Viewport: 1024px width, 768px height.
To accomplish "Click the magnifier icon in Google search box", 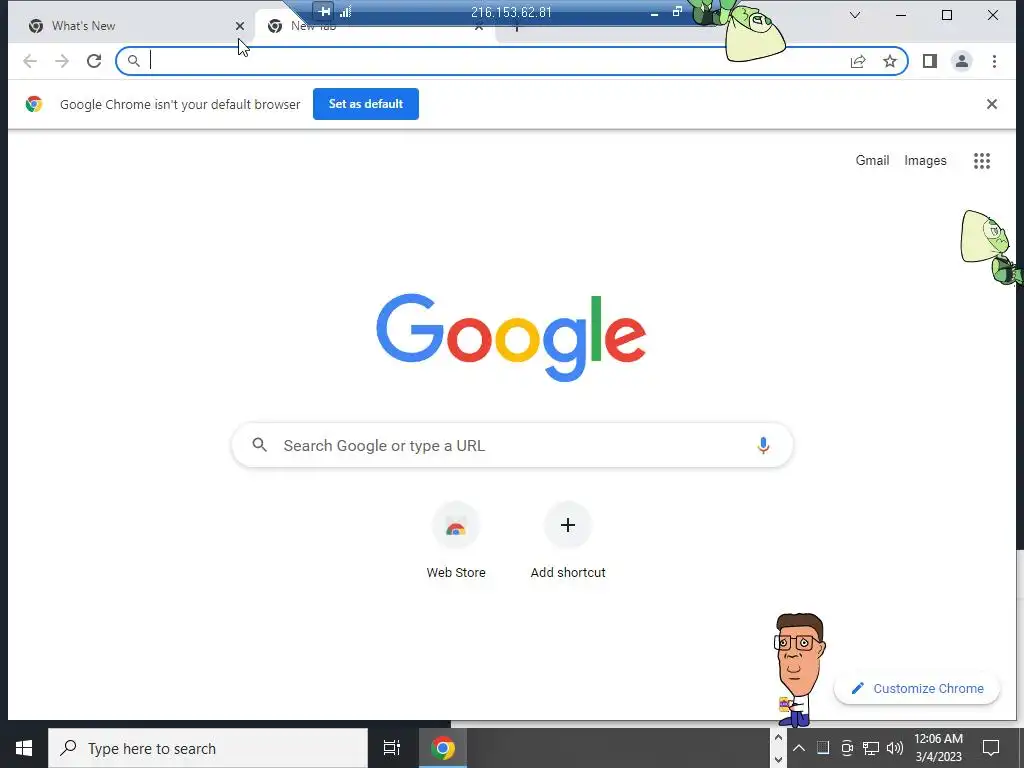I will point(259,445).
